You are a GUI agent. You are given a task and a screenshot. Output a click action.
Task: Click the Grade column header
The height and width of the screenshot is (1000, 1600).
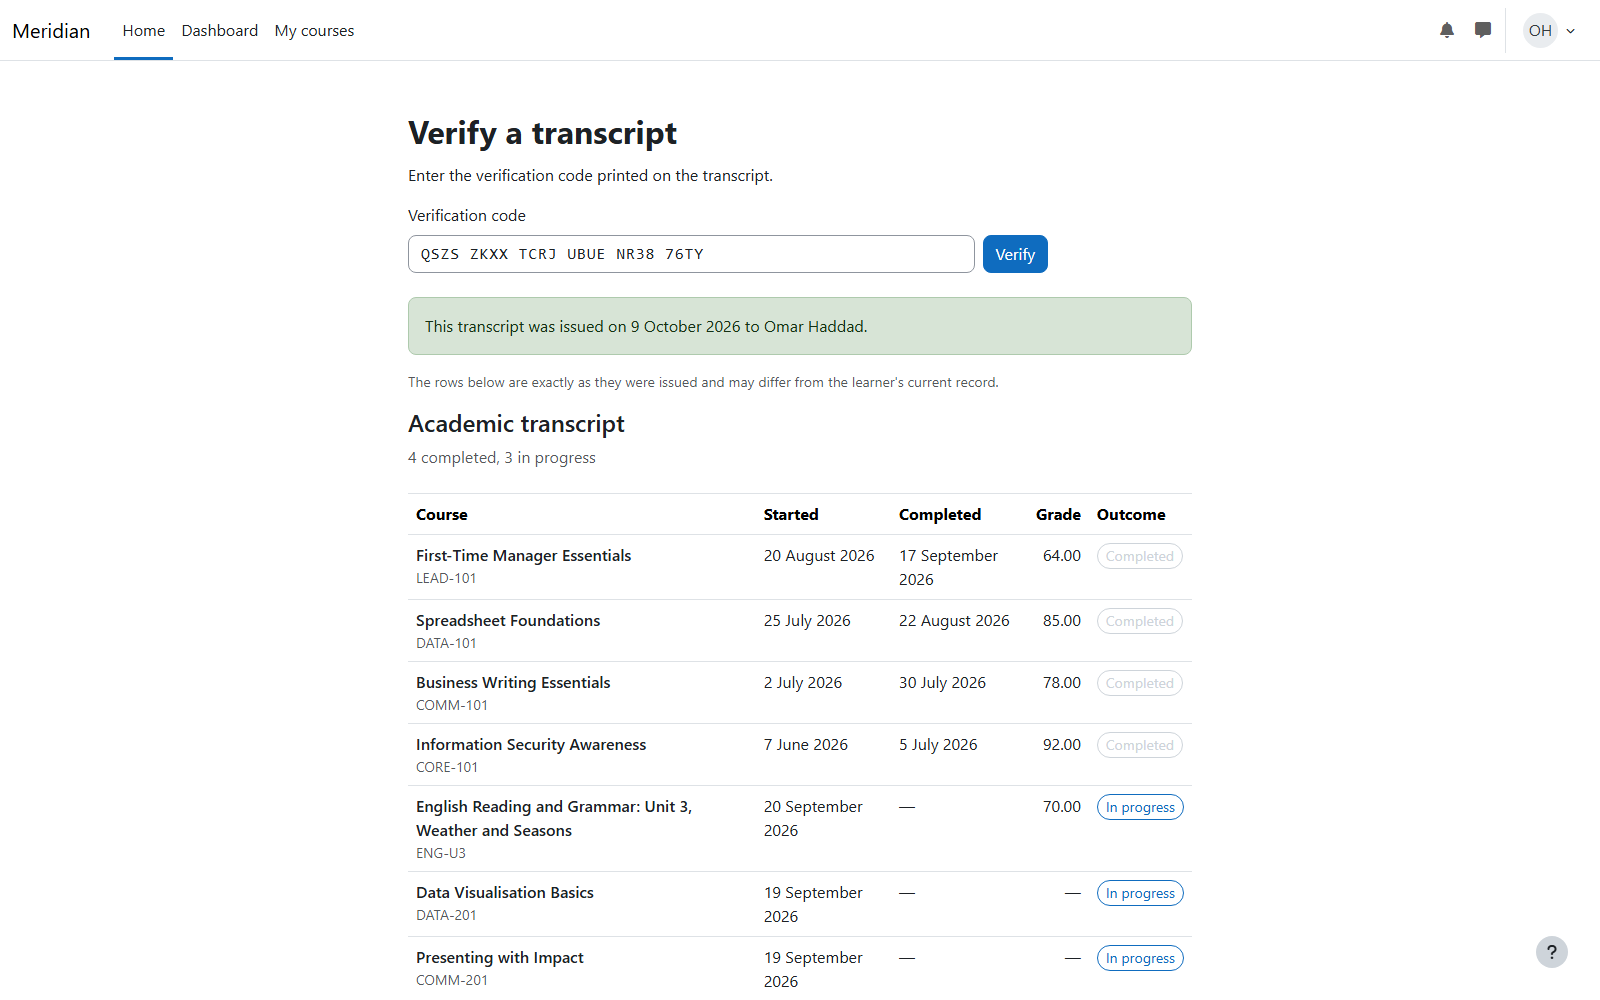(x=1058, y=515)
